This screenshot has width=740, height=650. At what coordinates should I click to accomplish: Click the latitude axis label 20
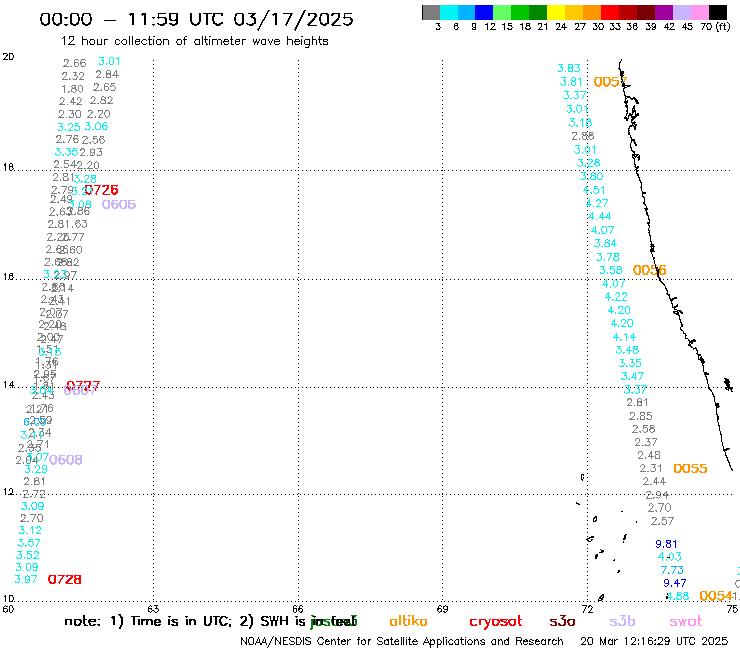8,57
